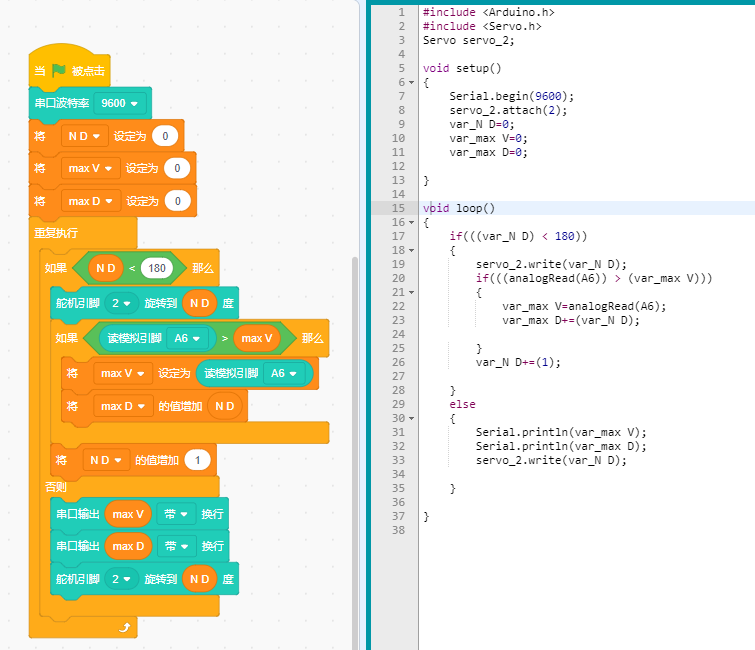Click code line 'Serial.println(var_max D);'
This screenshot has width=755, height=650.
[561, 446]
